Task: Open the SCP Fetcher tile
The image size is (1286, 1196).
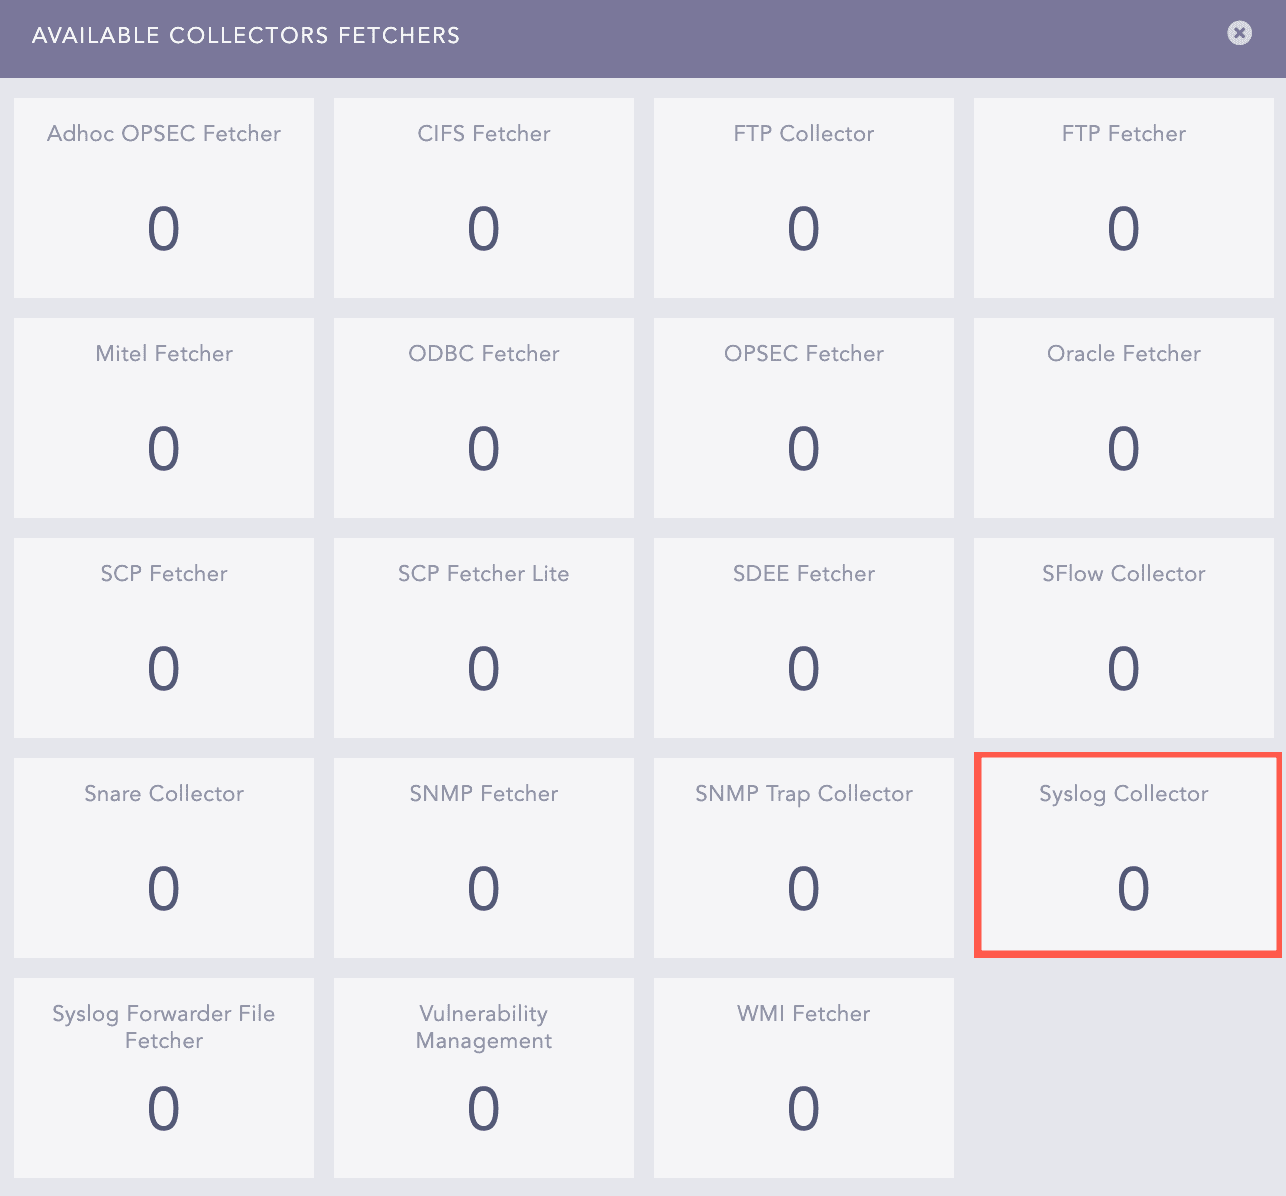Action: 163,637
